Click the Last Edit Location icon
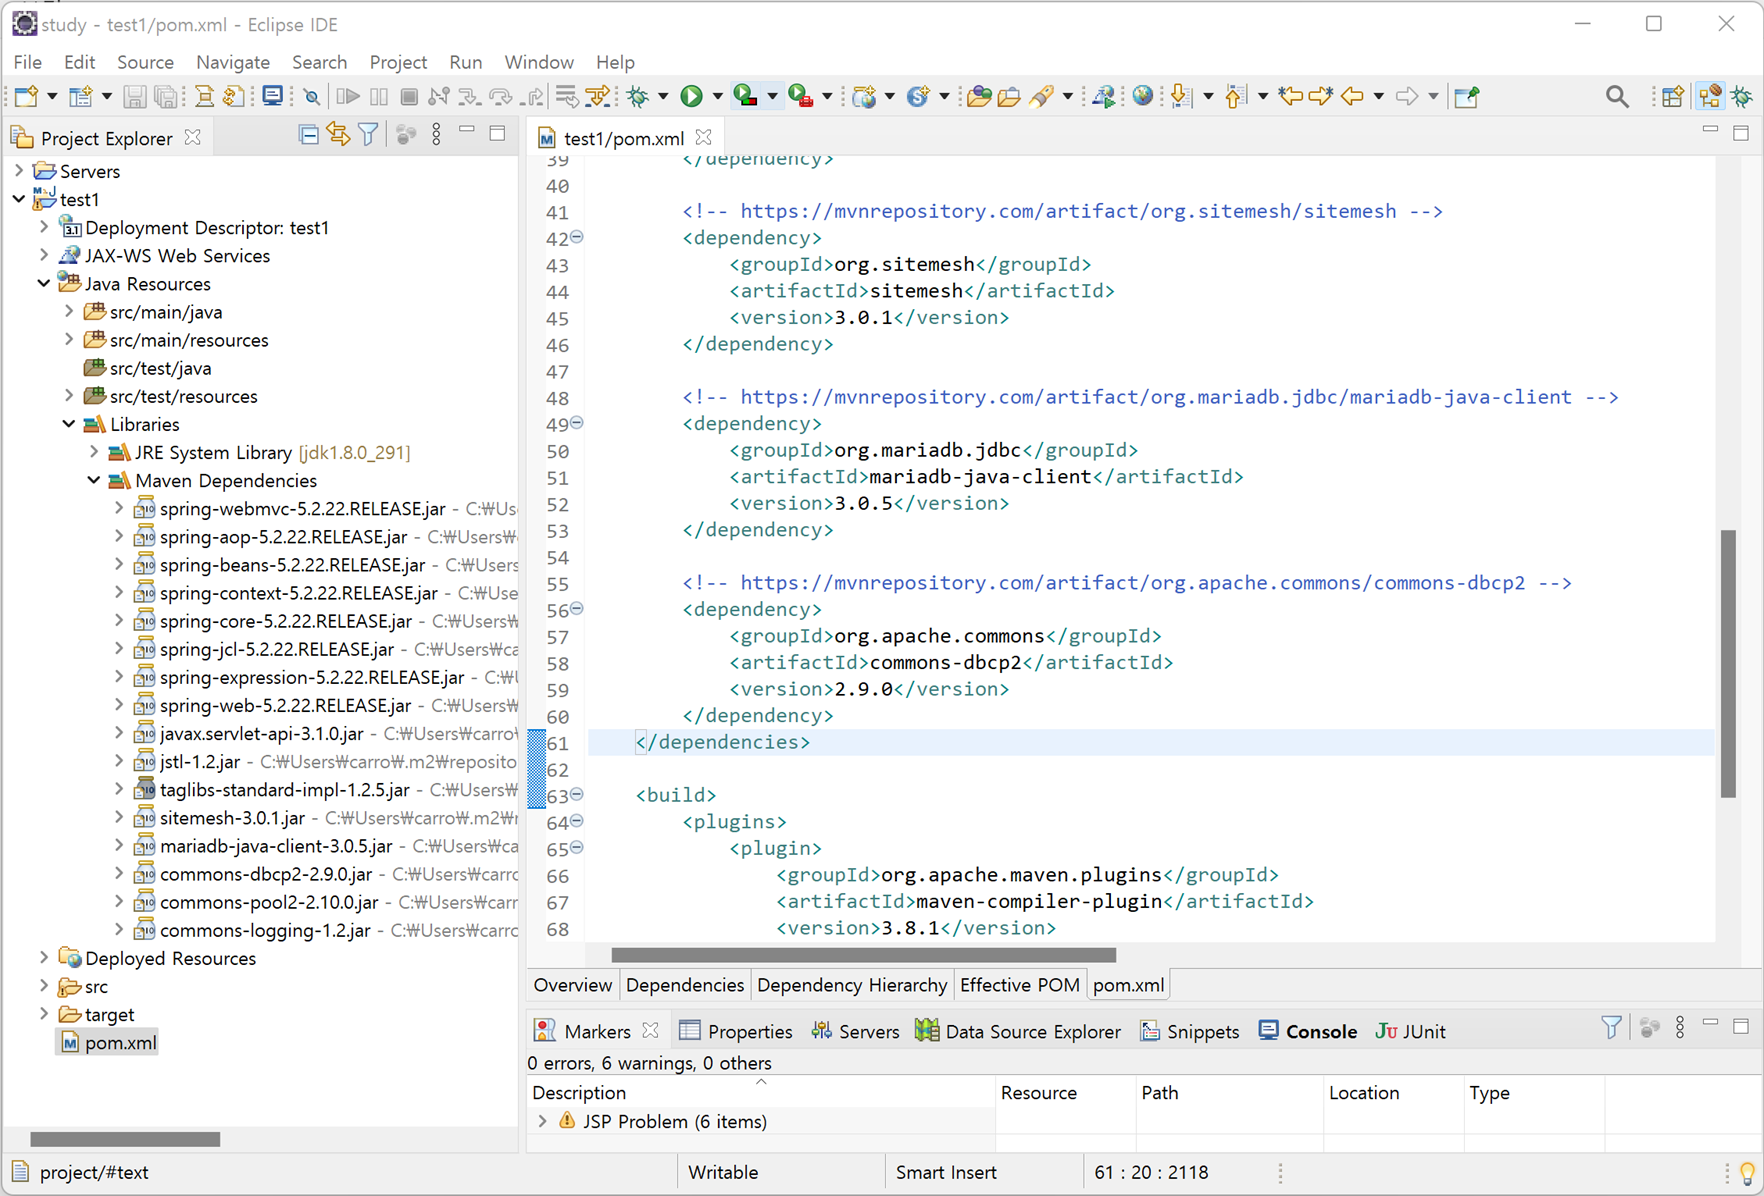The width and height of the screenshot is (1764, 1196). 1291,97
